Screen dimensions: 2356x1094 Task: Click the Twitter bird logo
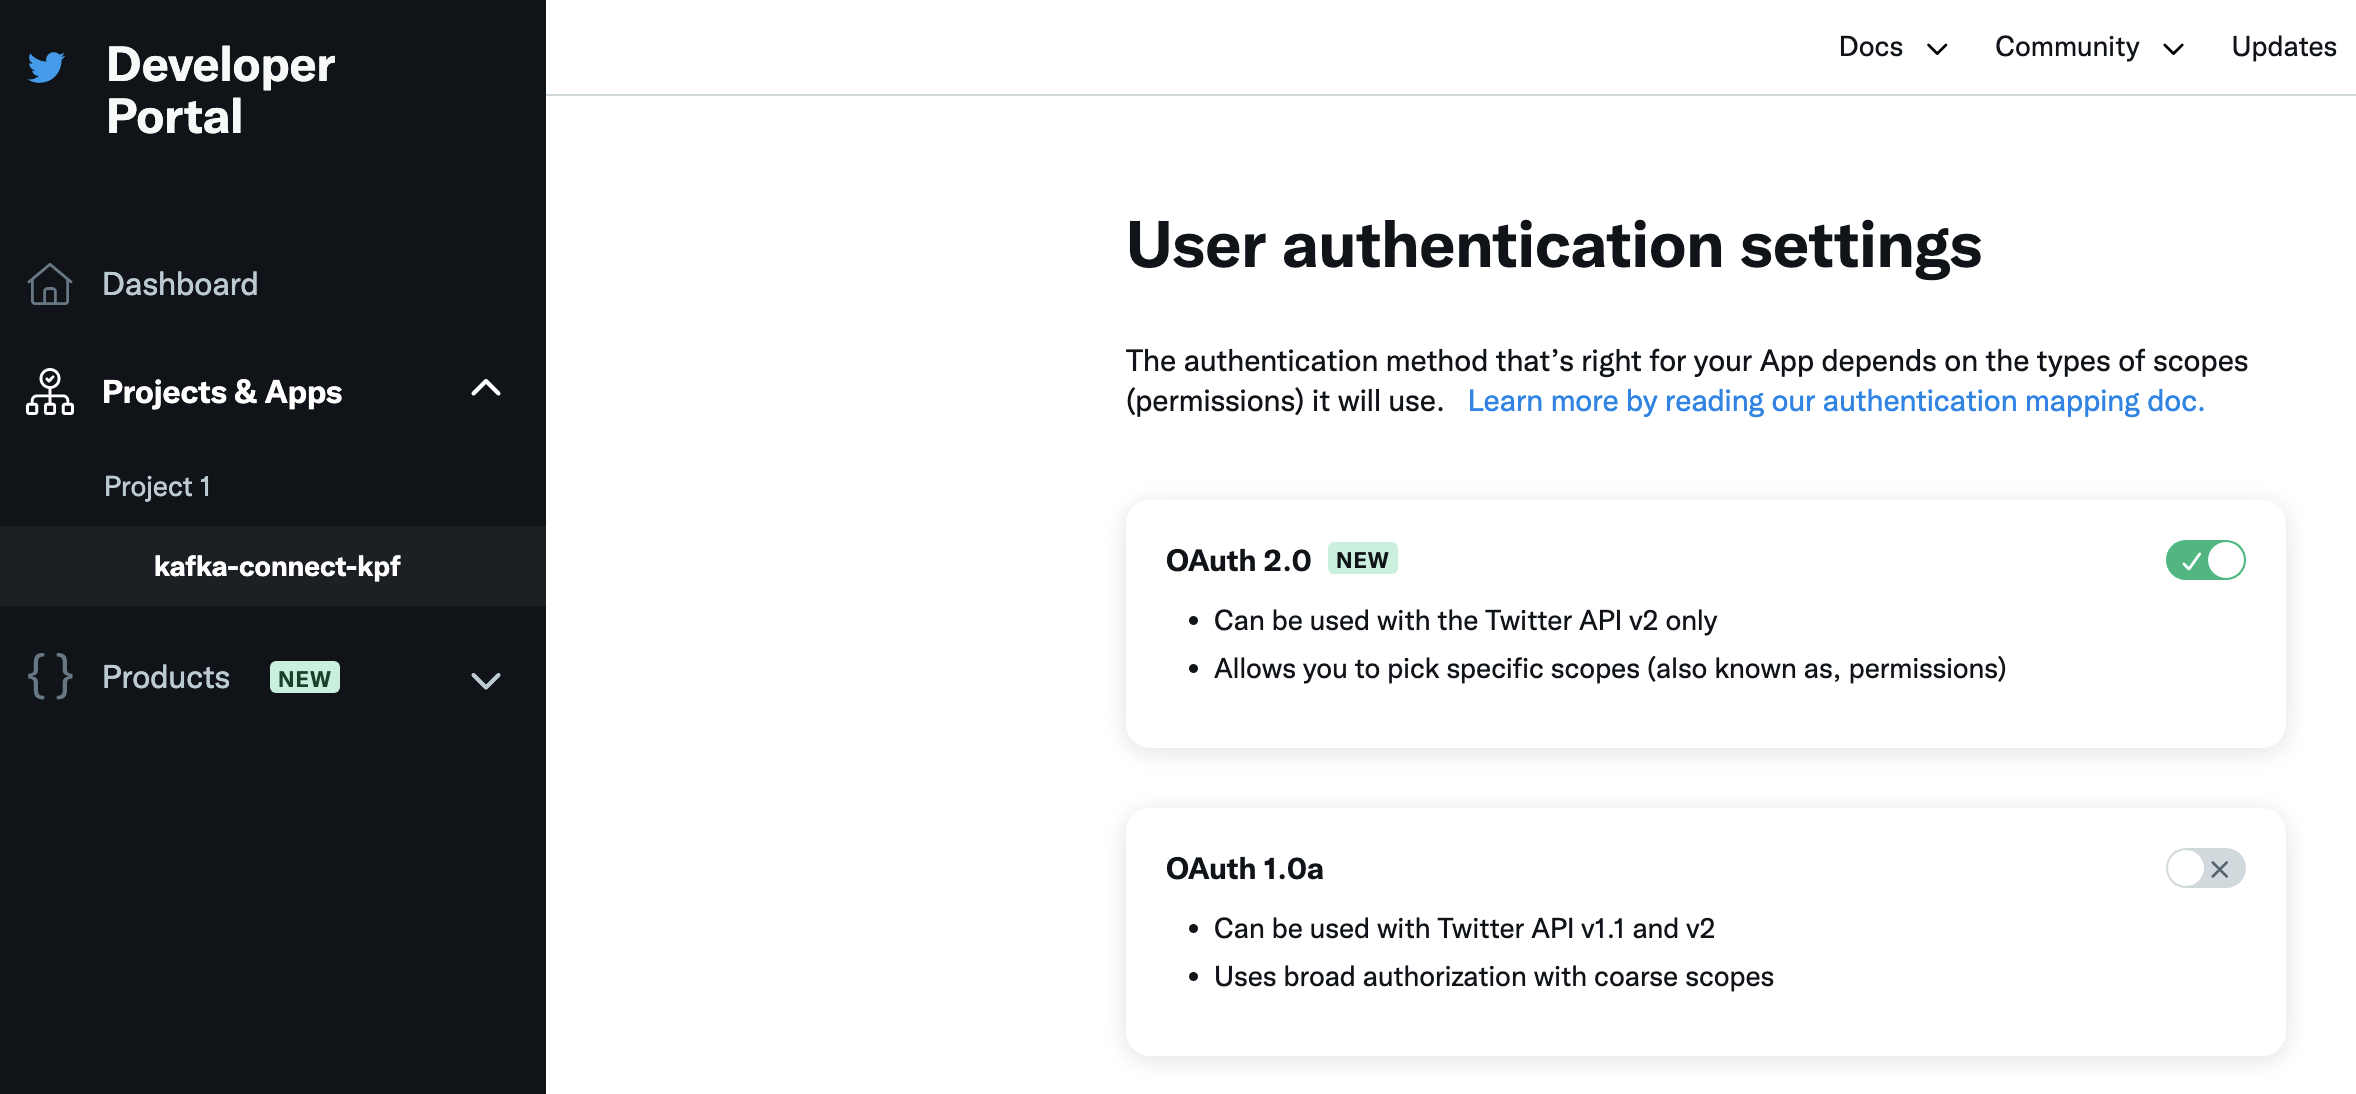(46, 67)
